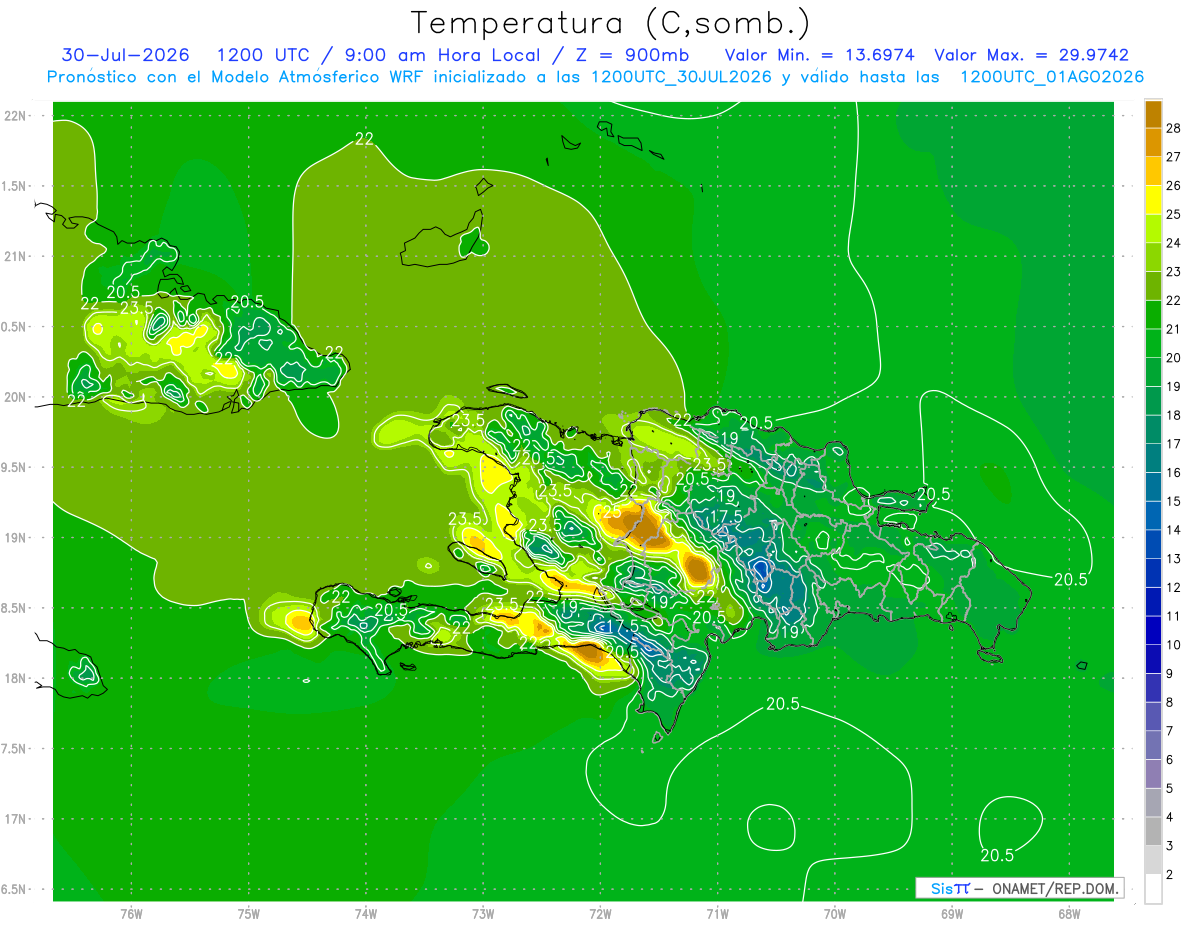The image size is (1200, 927).
Task: Click legend scale value 23
Action: pyautogui.click(x=1173, y=272)
